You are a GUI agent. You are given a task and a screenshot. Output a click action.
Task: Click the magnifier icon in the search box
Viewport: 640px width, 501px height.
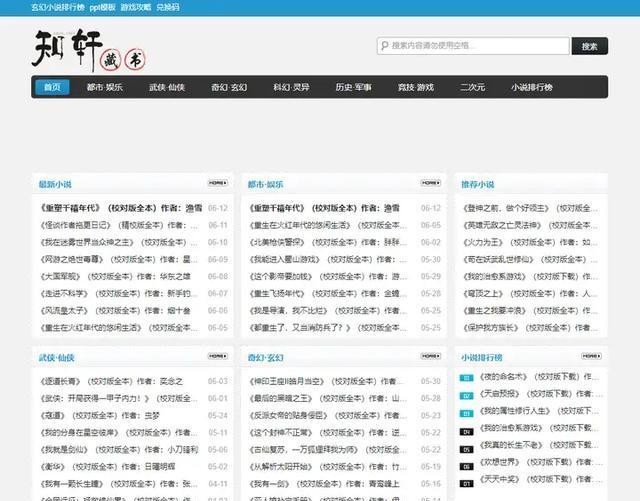tap(385, 46)
